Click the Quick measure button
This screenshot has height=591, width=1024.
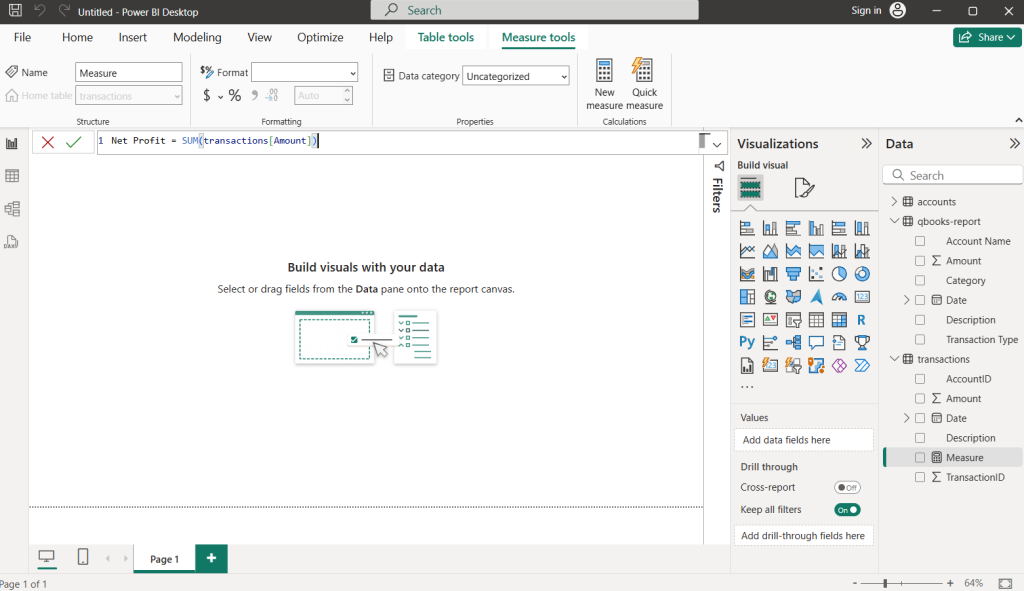644,84
